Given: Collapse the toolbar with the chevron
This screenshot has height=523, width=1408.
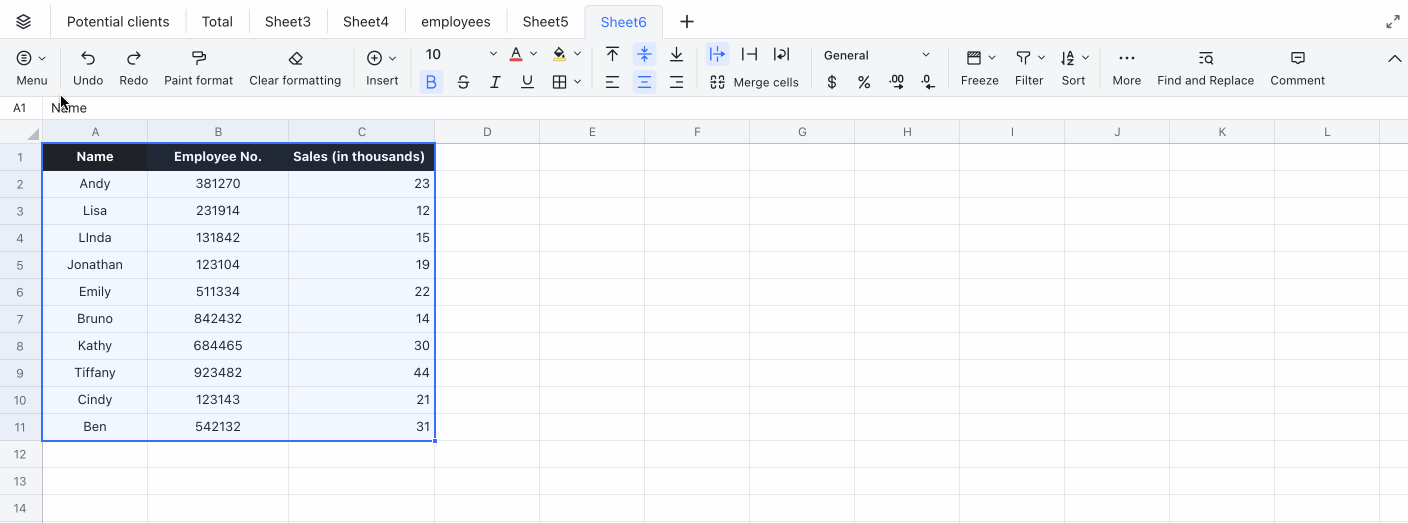Looking at the screenshot, I should pyautogui.click(x=1394, y=59).
